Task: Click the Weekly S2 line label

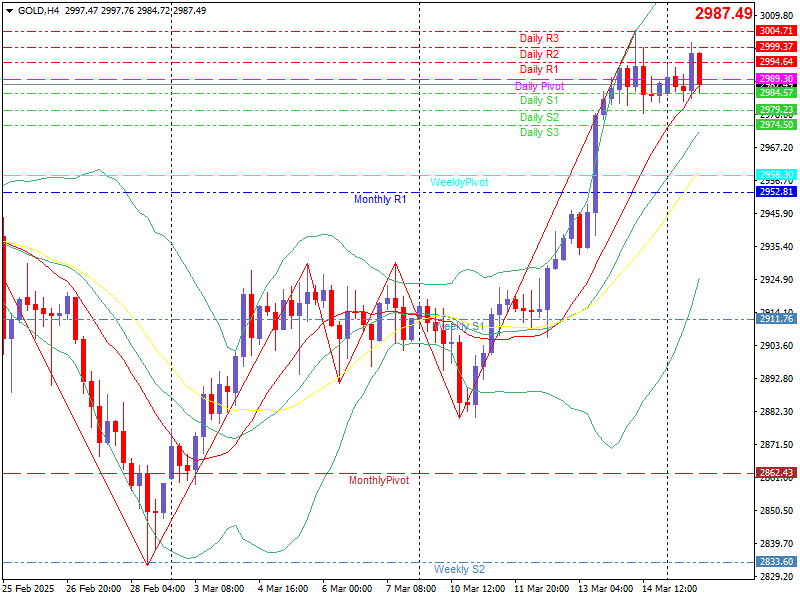Action: coord(459,569)
